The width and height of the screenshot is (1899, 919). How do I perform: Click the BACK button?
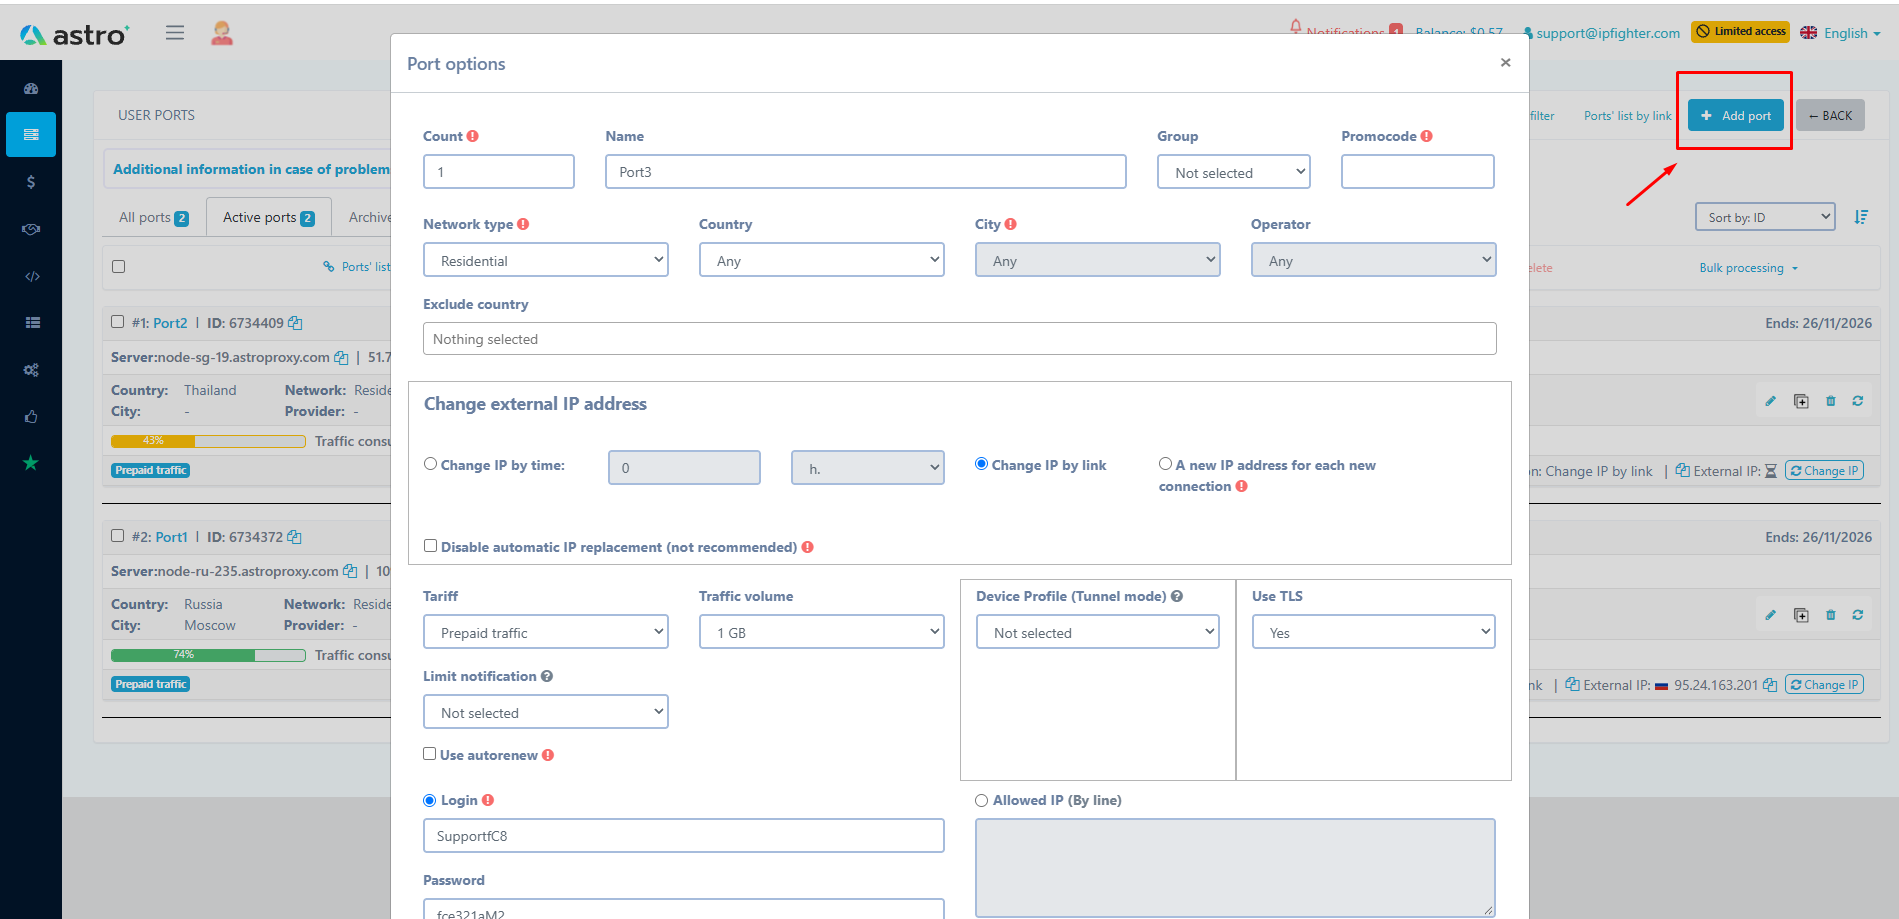(x=1830, y=115)
